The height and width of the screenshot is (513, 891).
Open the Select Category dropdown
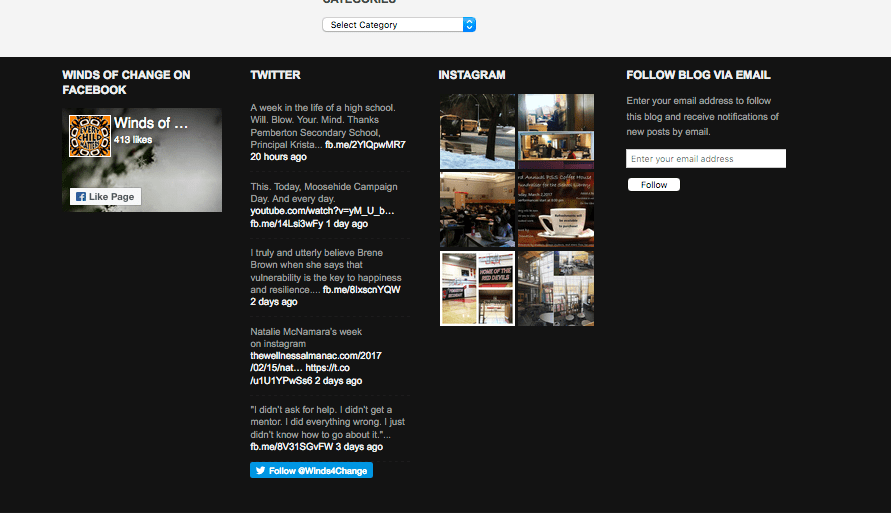[x=399, y=25]
